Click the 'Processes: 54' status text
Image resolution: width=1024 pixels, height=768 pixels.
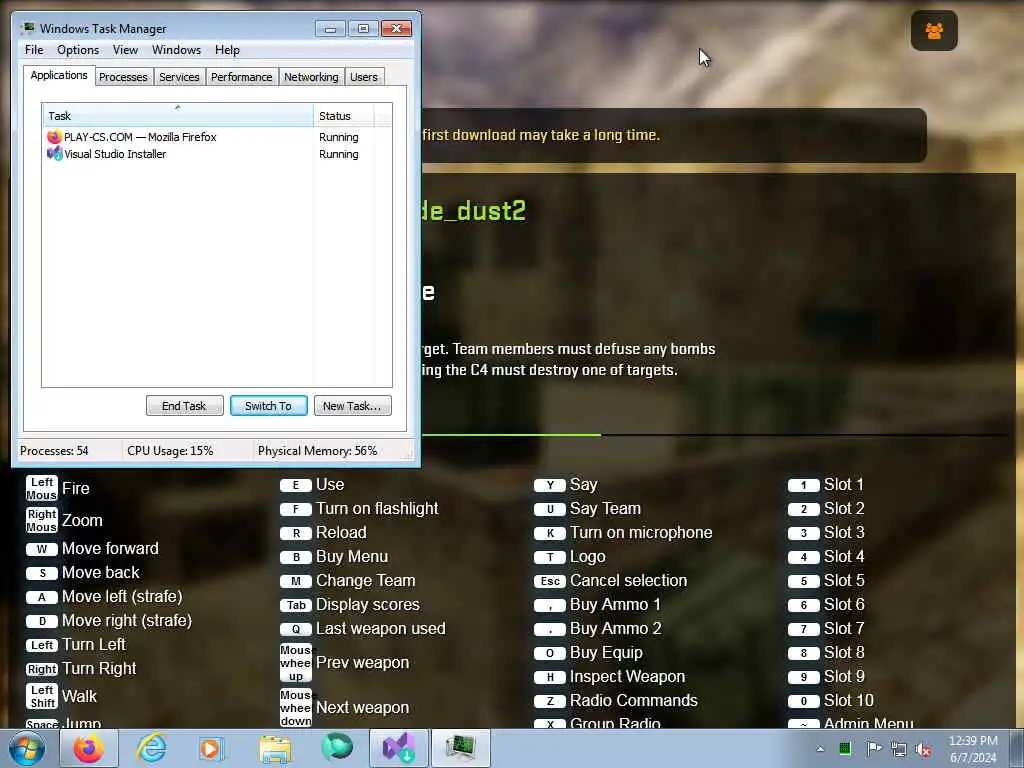[54, 451]
